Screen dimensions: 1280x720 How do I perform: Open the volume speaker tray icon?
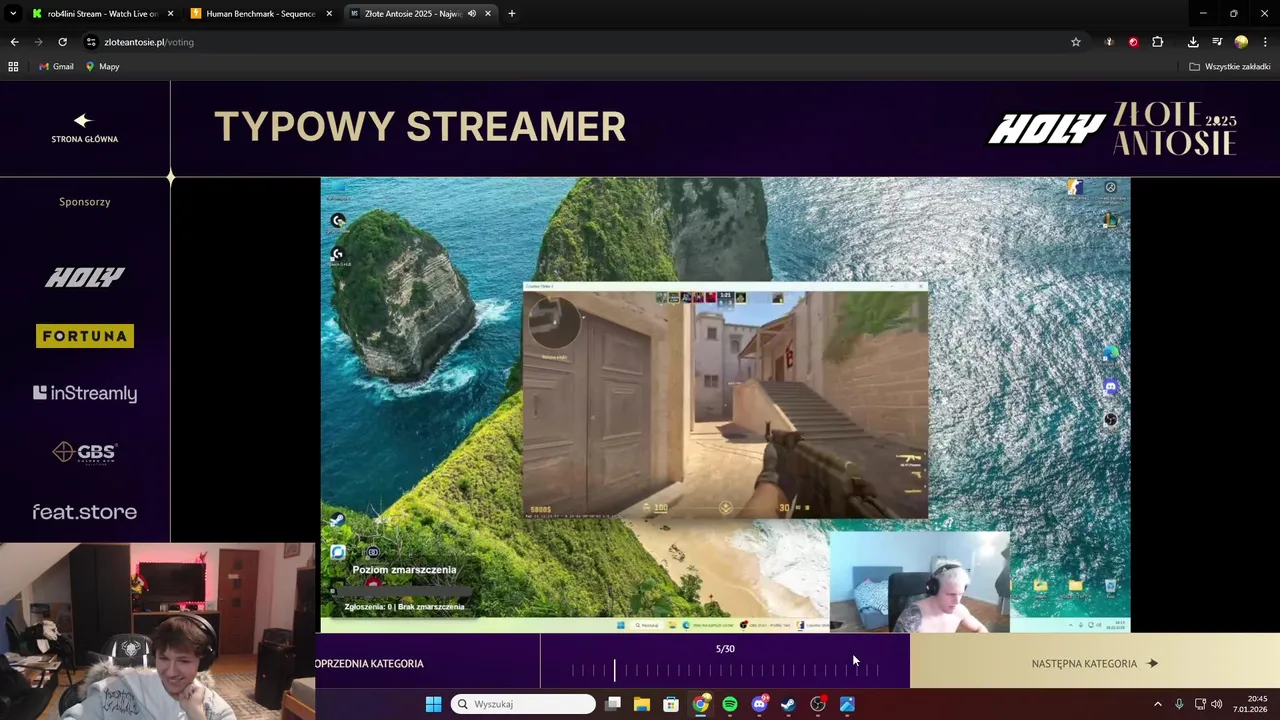(x=1217, y=704)
